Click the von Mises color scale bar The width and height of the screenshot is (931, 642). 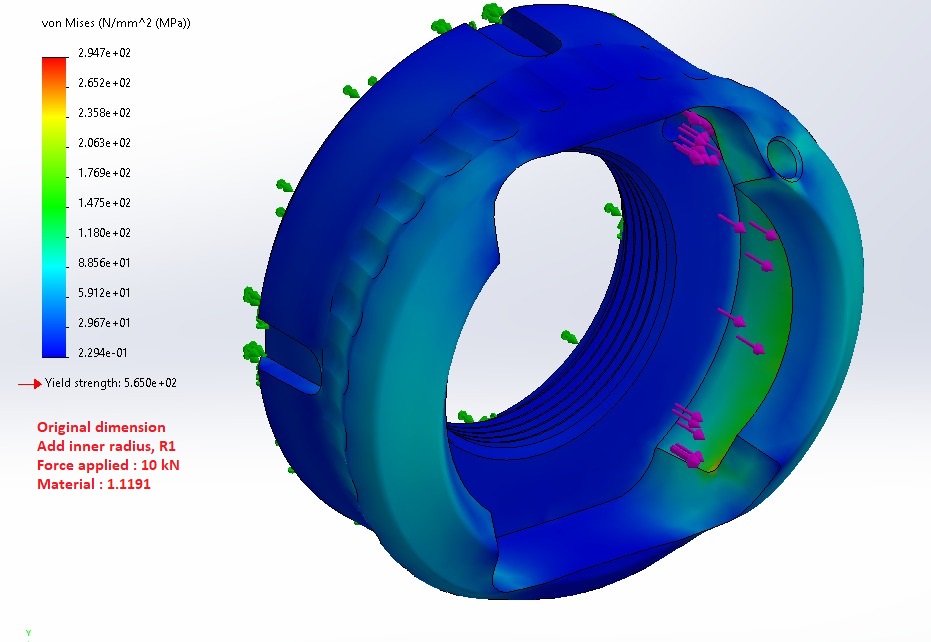[55, 207]
